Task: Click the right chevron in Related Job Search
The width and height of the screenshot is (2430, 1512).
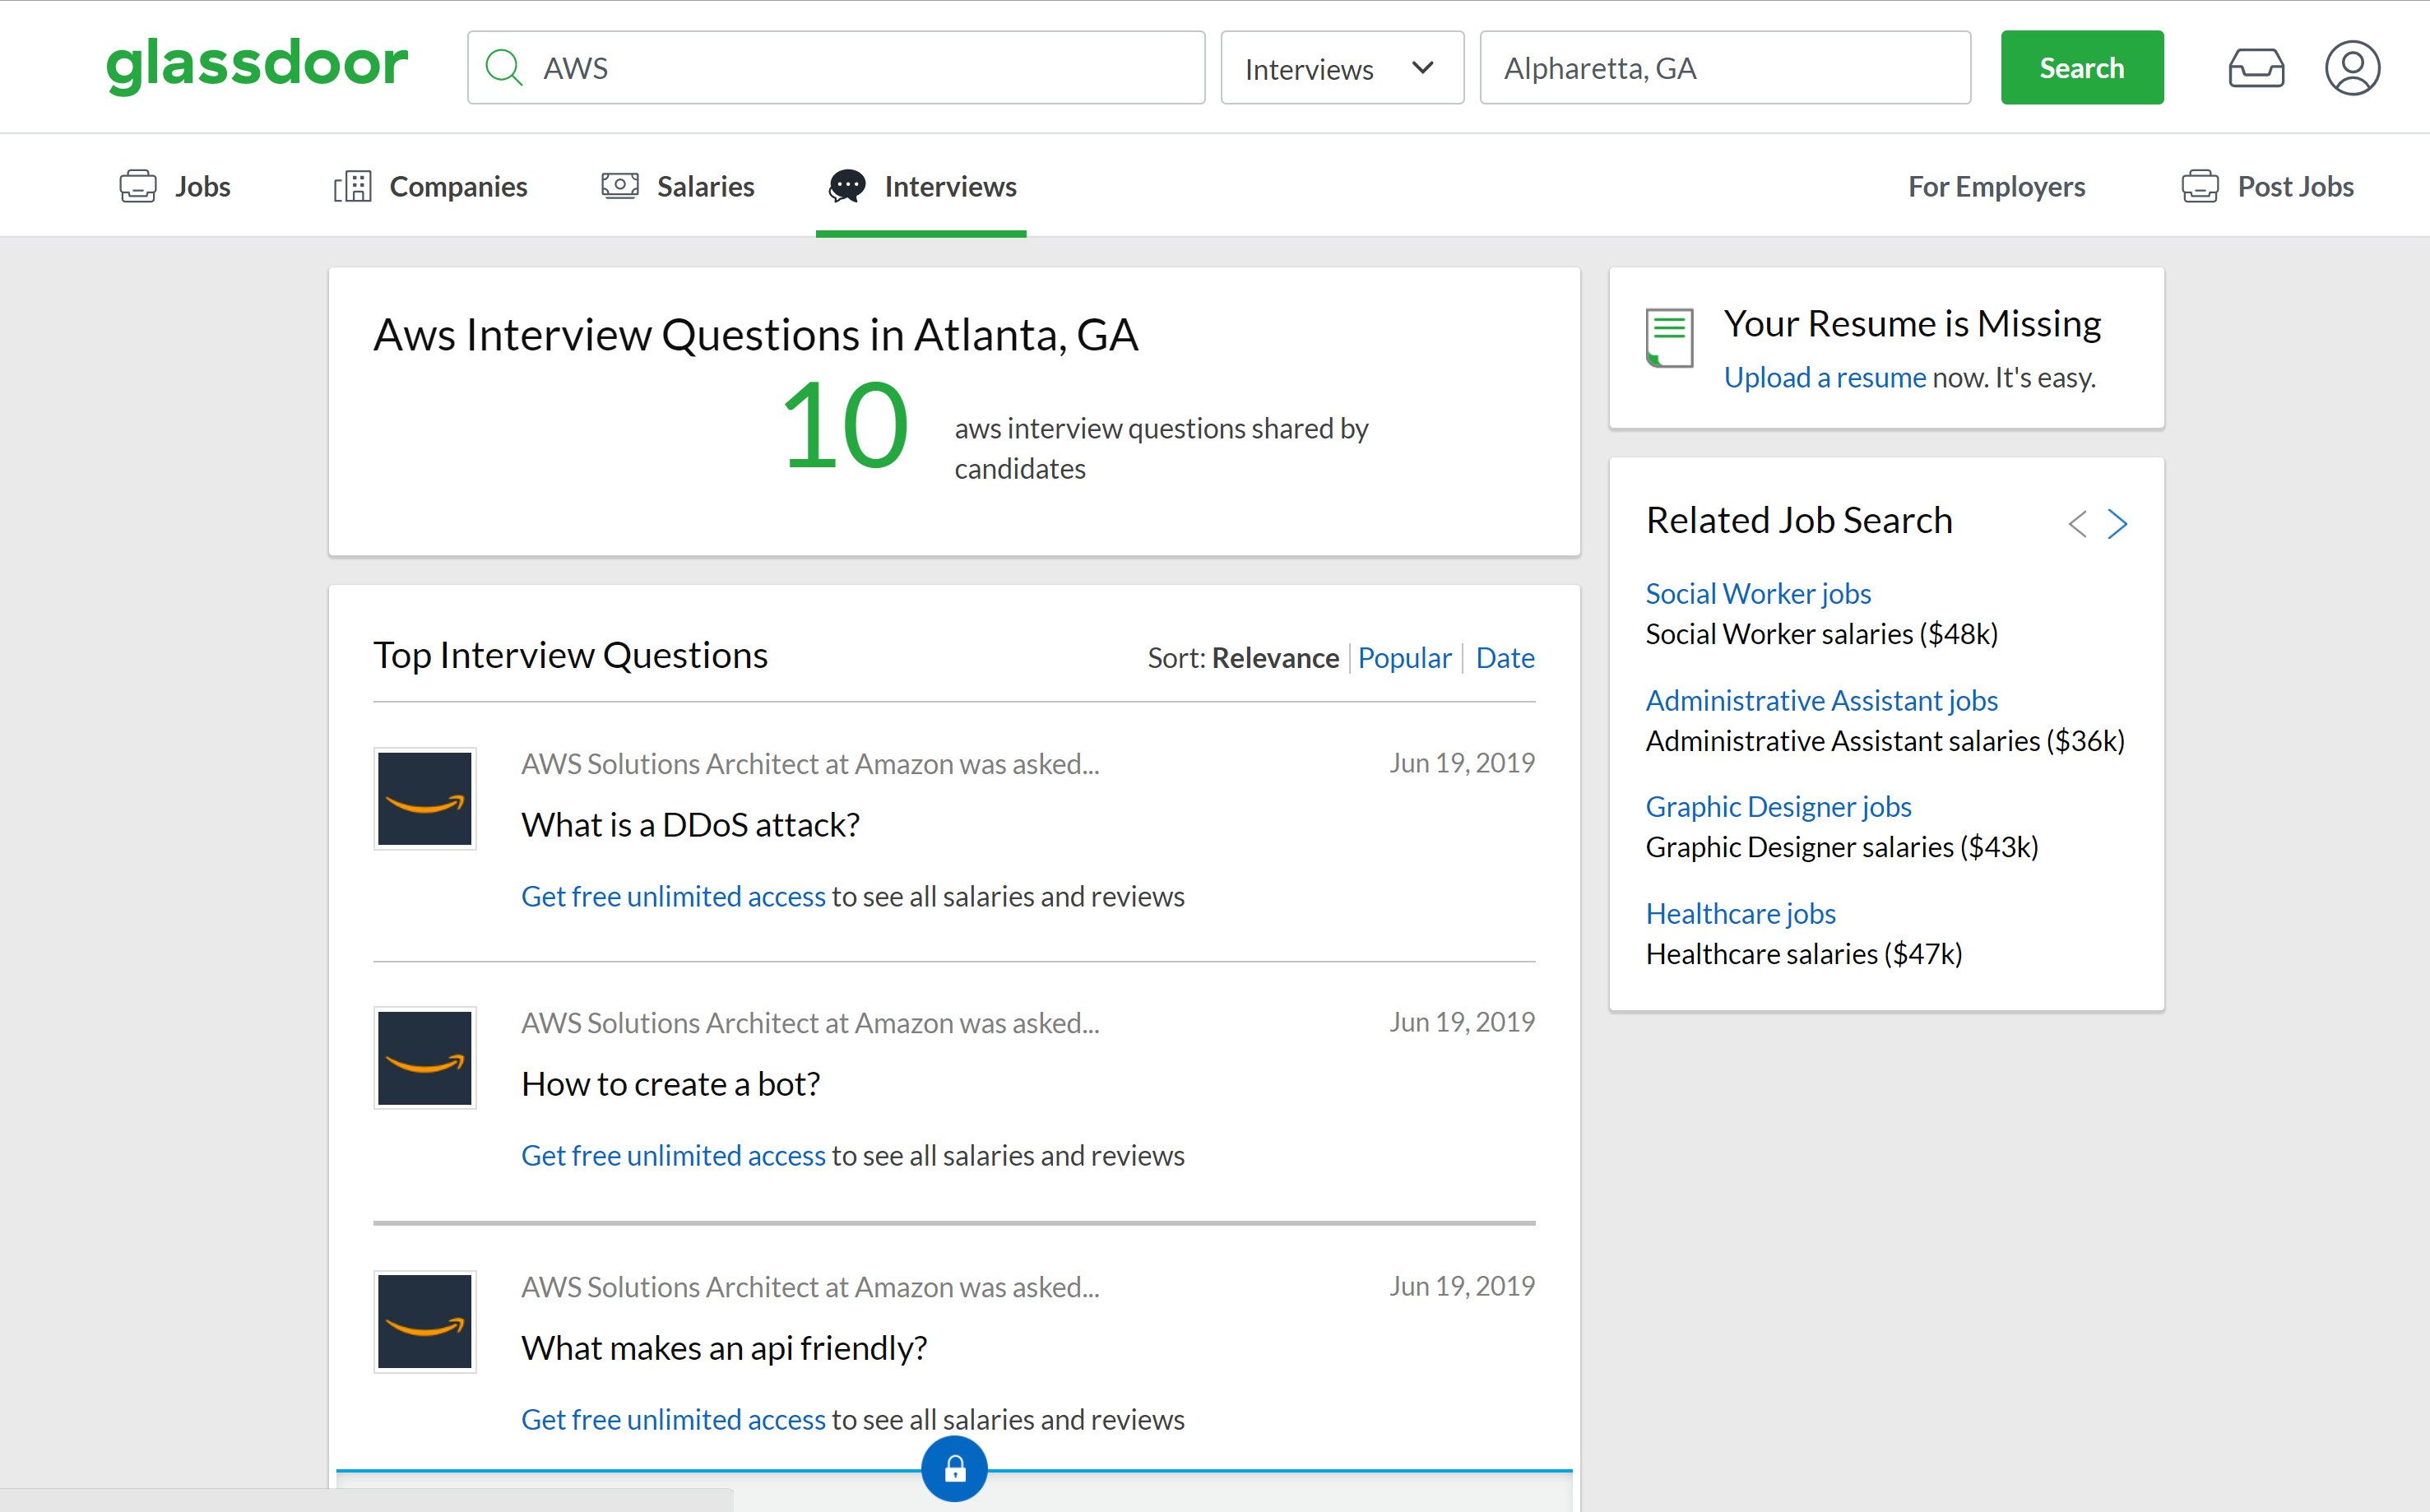Action: tap(2118, 523)
